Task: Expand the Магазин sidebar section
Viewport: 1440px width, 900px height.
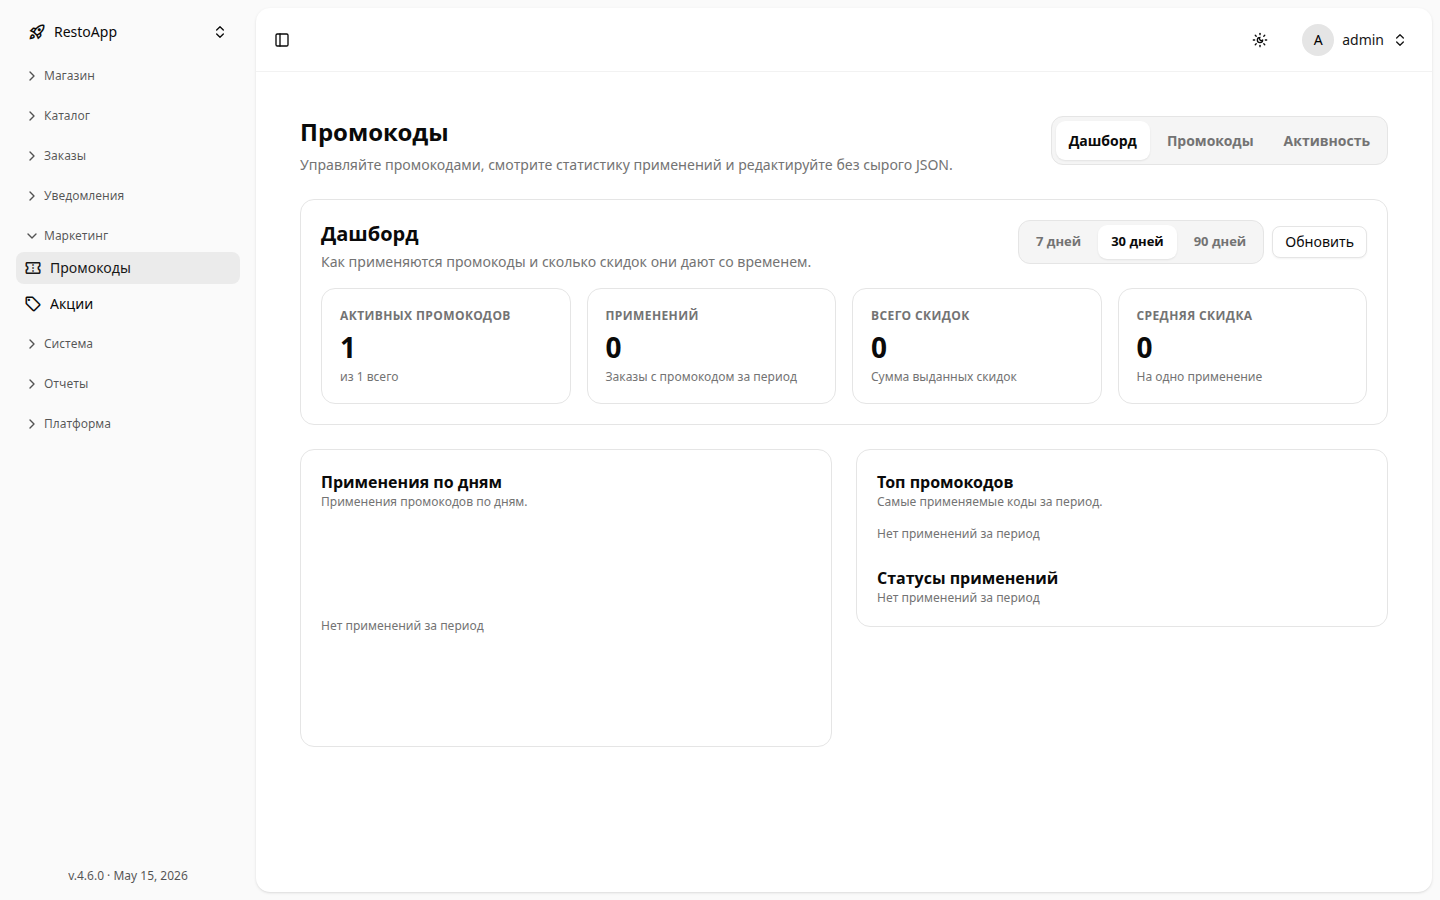Action: pos(128,76)
